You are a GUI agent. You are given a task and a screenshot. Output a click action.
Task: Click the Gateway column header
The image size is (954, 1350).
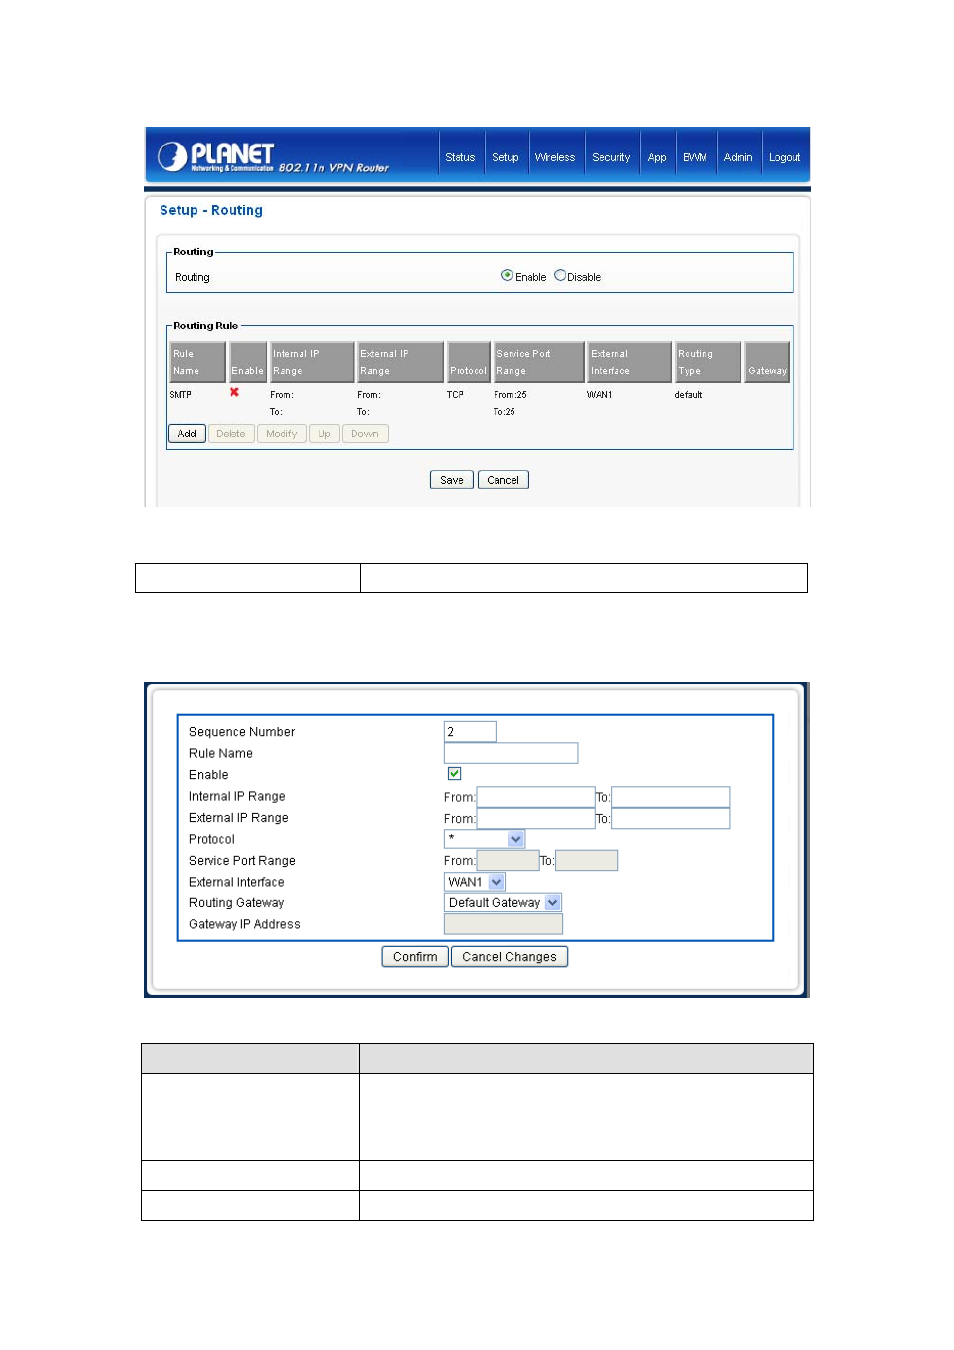click(767, 362)
